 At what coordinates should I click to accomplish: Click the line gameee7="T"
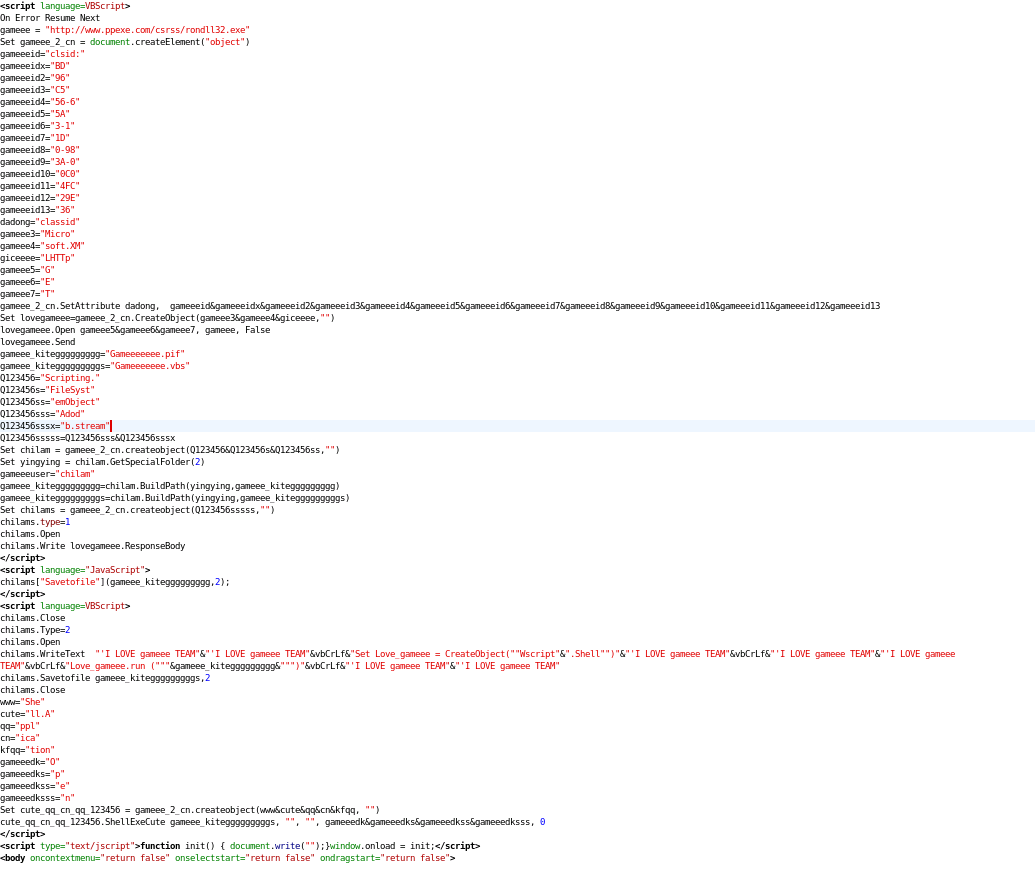[28, 294]
